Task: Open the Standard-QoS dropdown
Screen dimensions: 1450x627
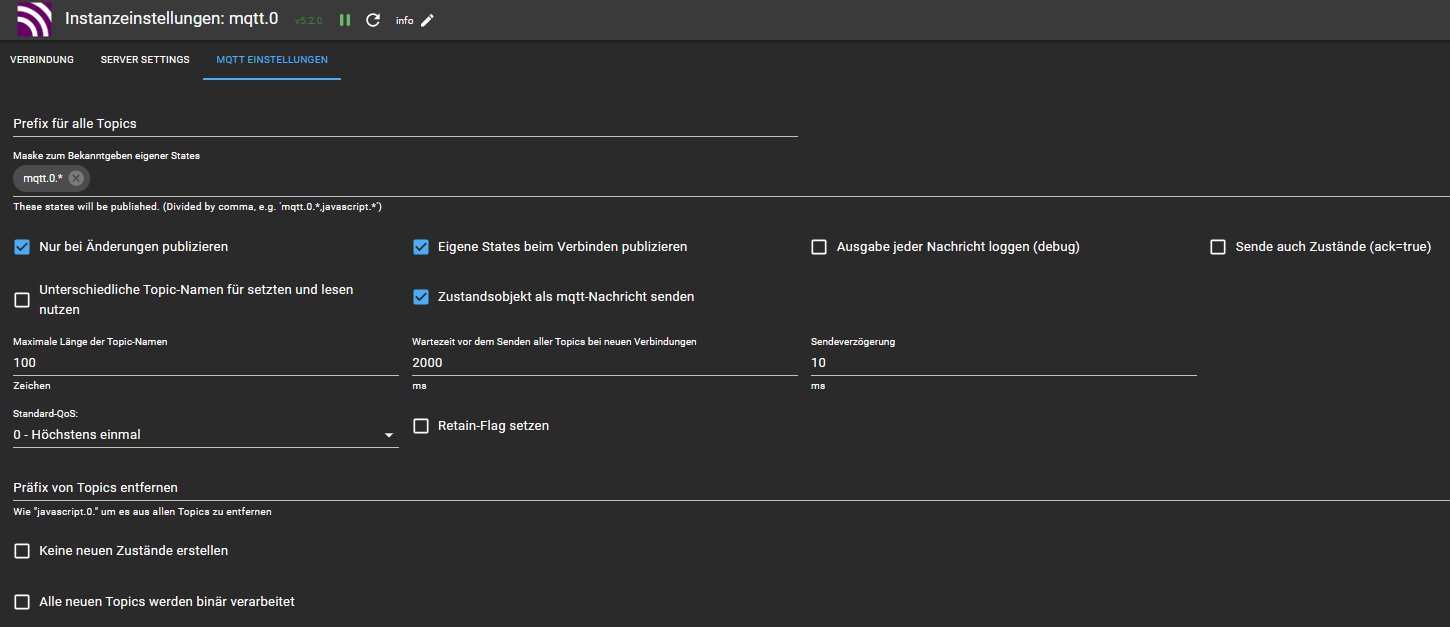Action: click(206, 435)
